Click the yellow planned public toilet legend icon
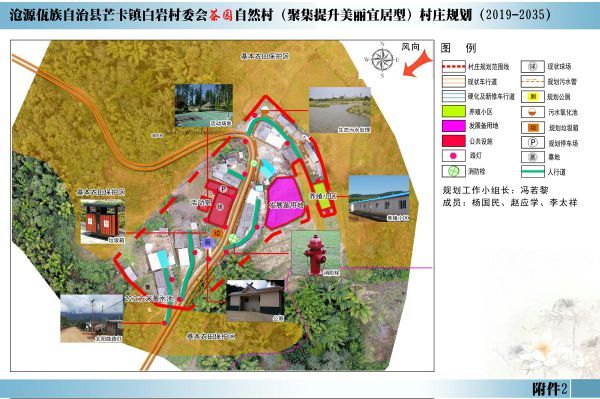Image resolution: width=600 pixels, height=399 pixels. click(x=532, y=97)
